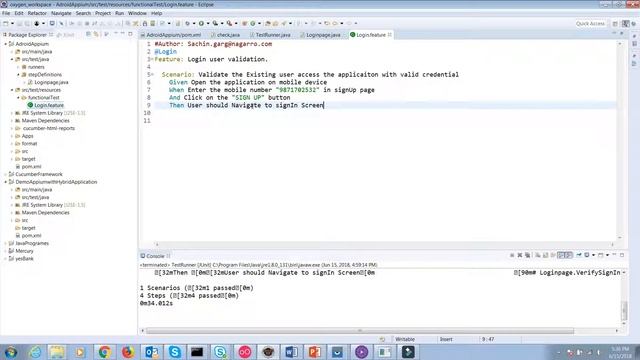
Task: Collapse the AdroidAppium project node
Action: tap(6, 44)
